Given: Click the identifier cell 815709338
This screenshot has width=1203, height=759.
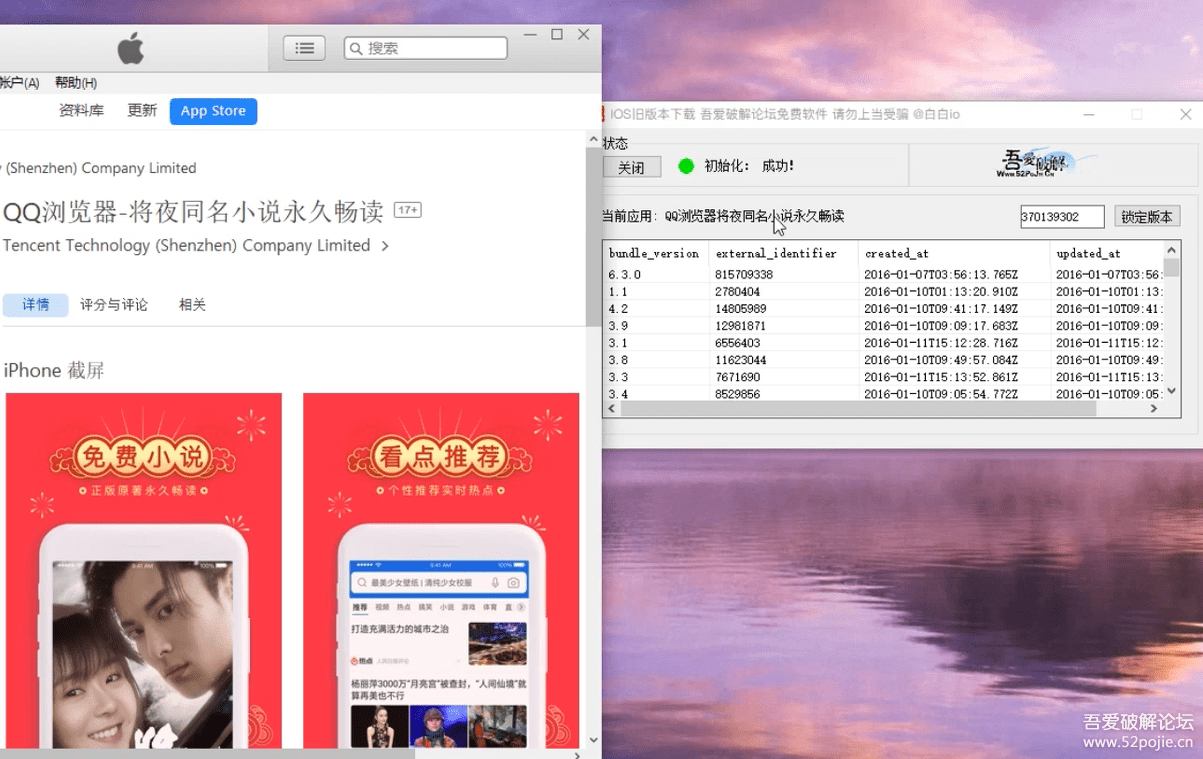Looking at the screenshot, I should point(744,274).
